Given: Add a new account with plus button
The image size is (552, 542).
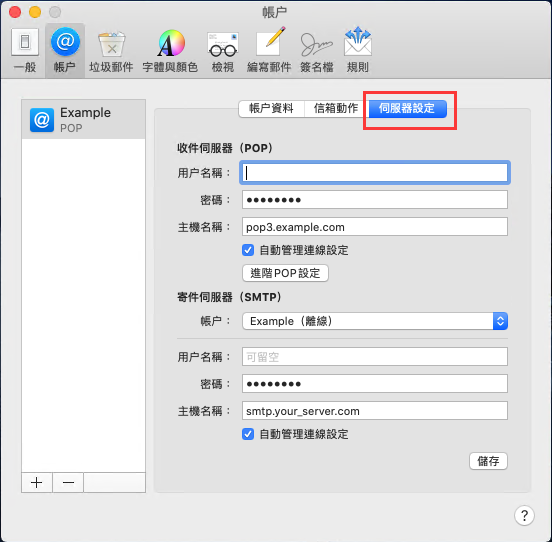Looking at the screenshot, I should coord(37,482).
